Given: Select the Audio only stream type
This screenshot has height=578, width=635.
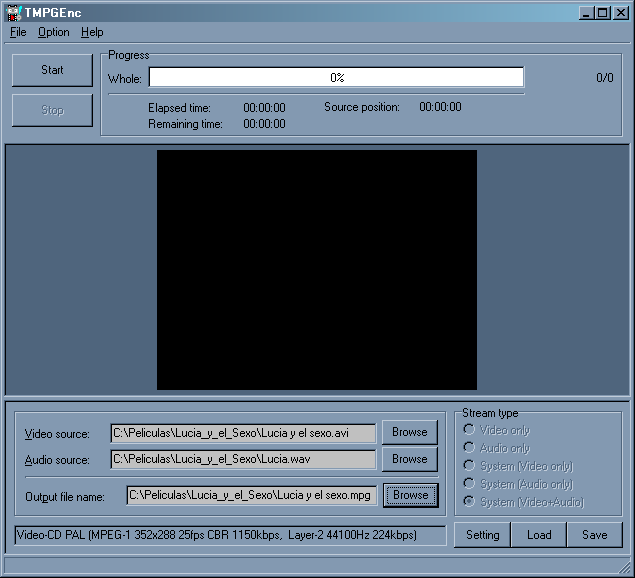Looking at the screenshot, I should [x=470, y=448].
